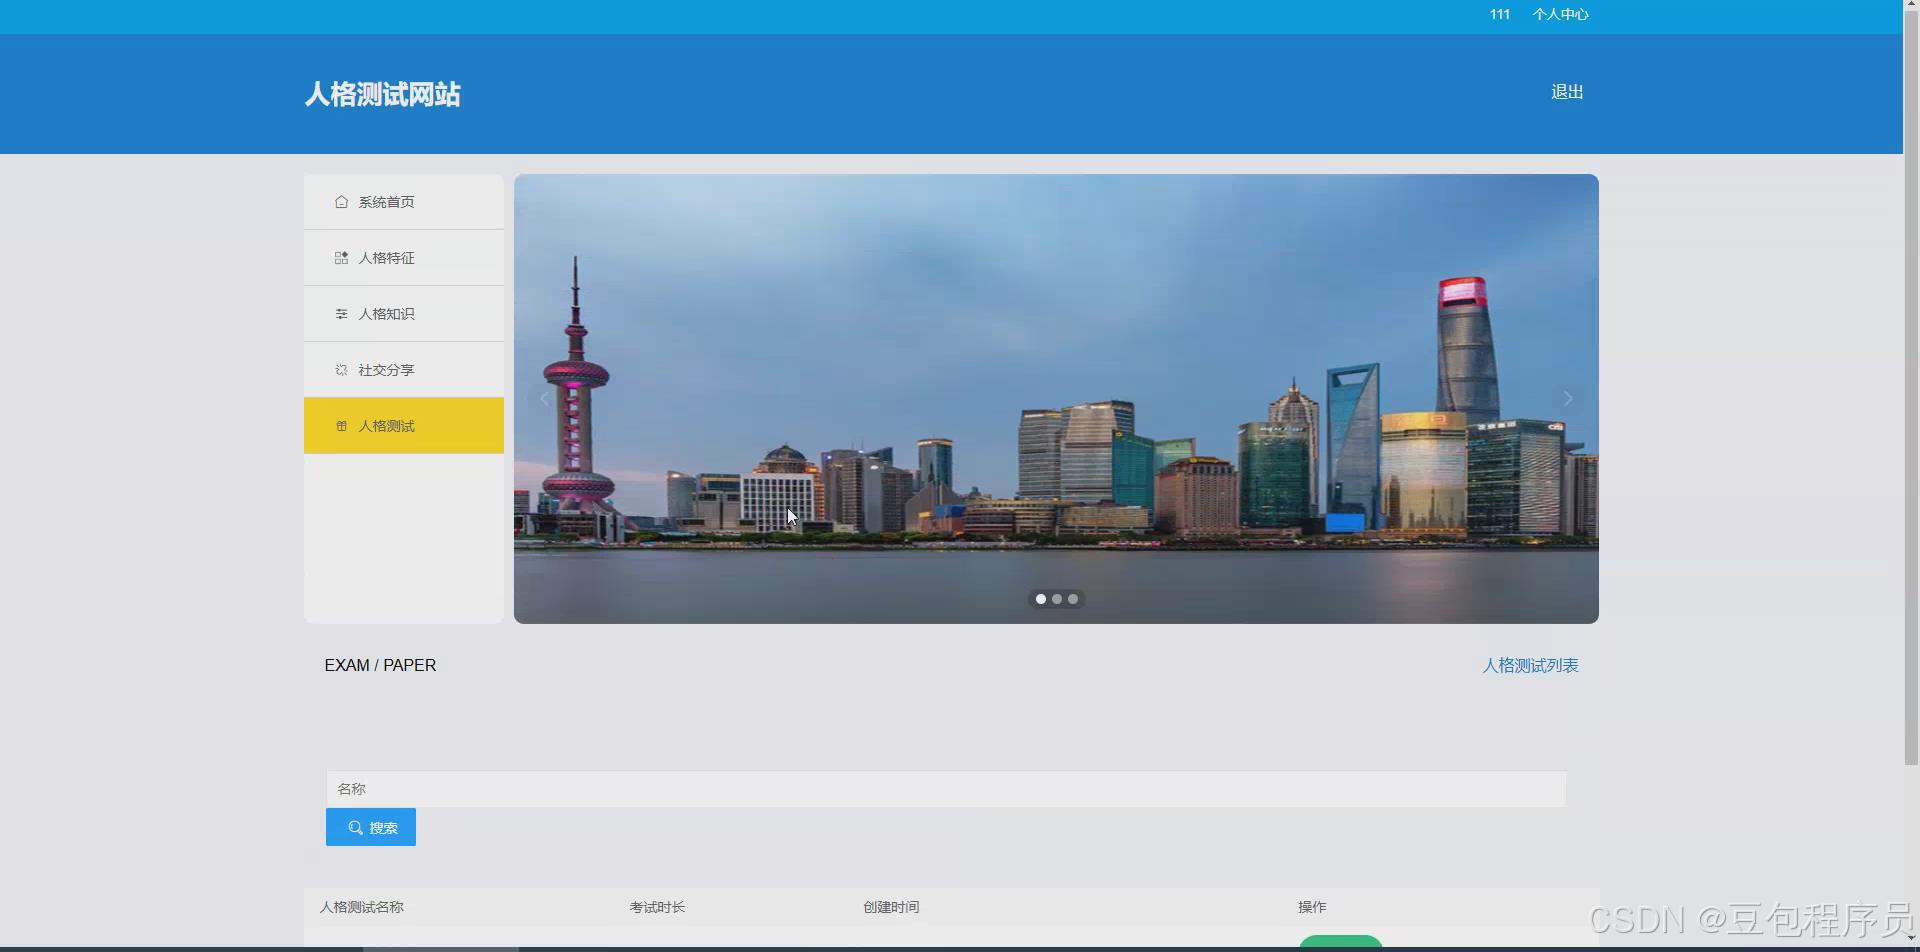
Task: Select the second carousel indicator dot
Action: [1056, 598]
